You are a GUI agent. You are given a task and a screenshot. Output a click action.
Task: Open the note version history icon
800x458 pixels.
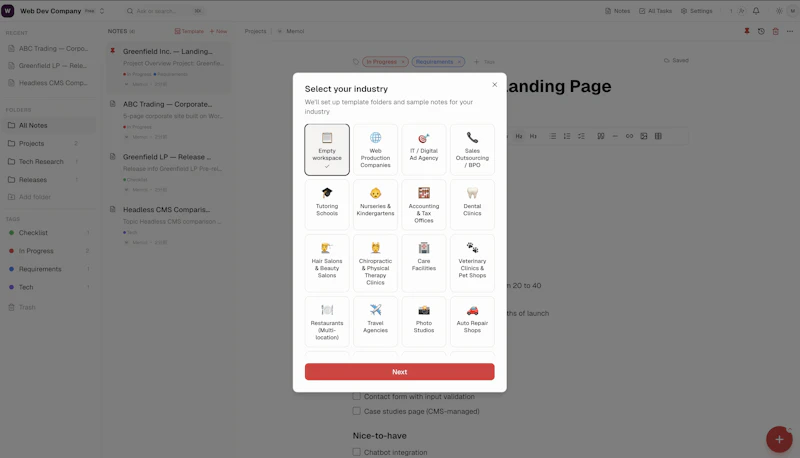761,31
